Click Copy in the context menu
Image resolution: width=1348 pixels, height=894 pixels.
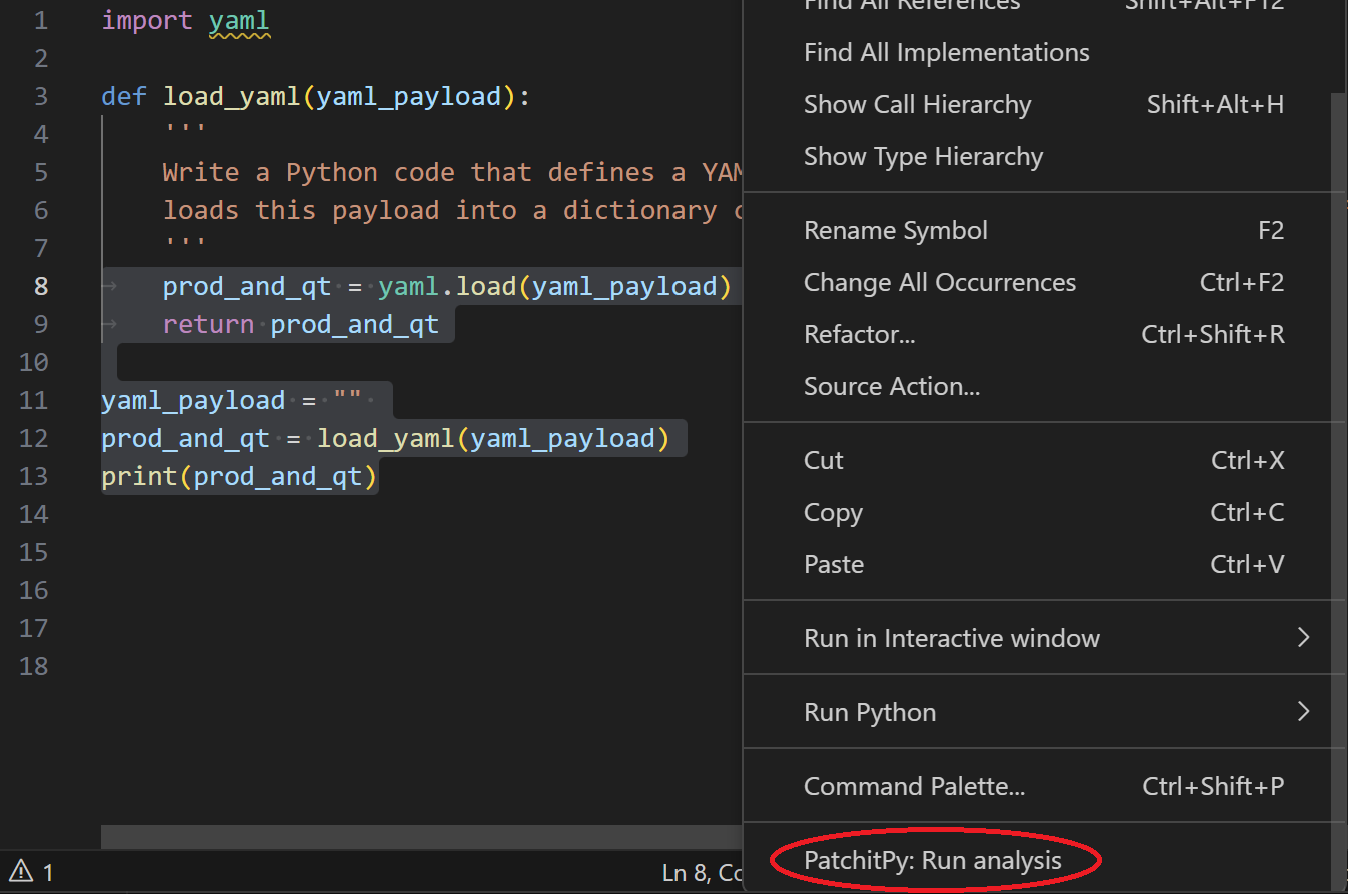pos(833,513)
